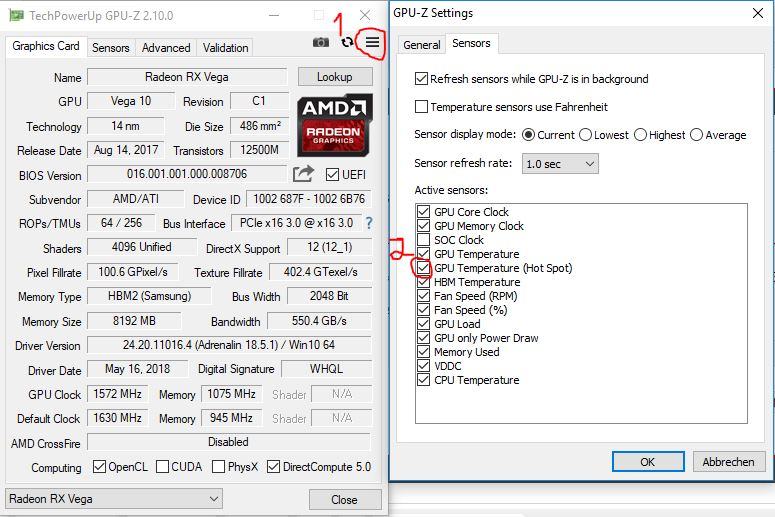Click the GPU Clock 1572 MHz value
The height and width of the screenshot is (517, 775).
click(118, 393)
